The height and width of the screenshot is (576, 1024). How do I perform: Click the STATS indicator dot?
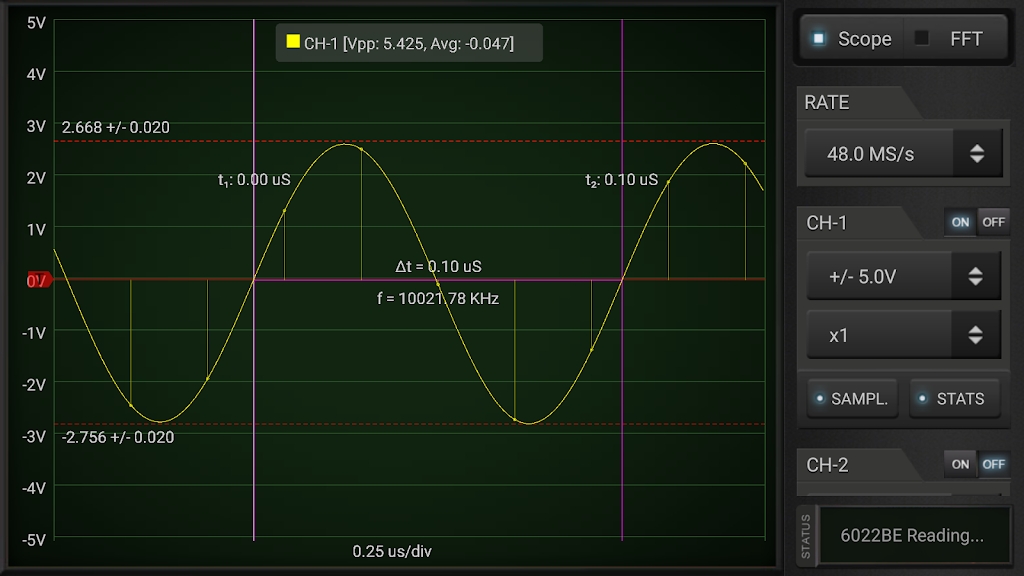click(922, 398)
